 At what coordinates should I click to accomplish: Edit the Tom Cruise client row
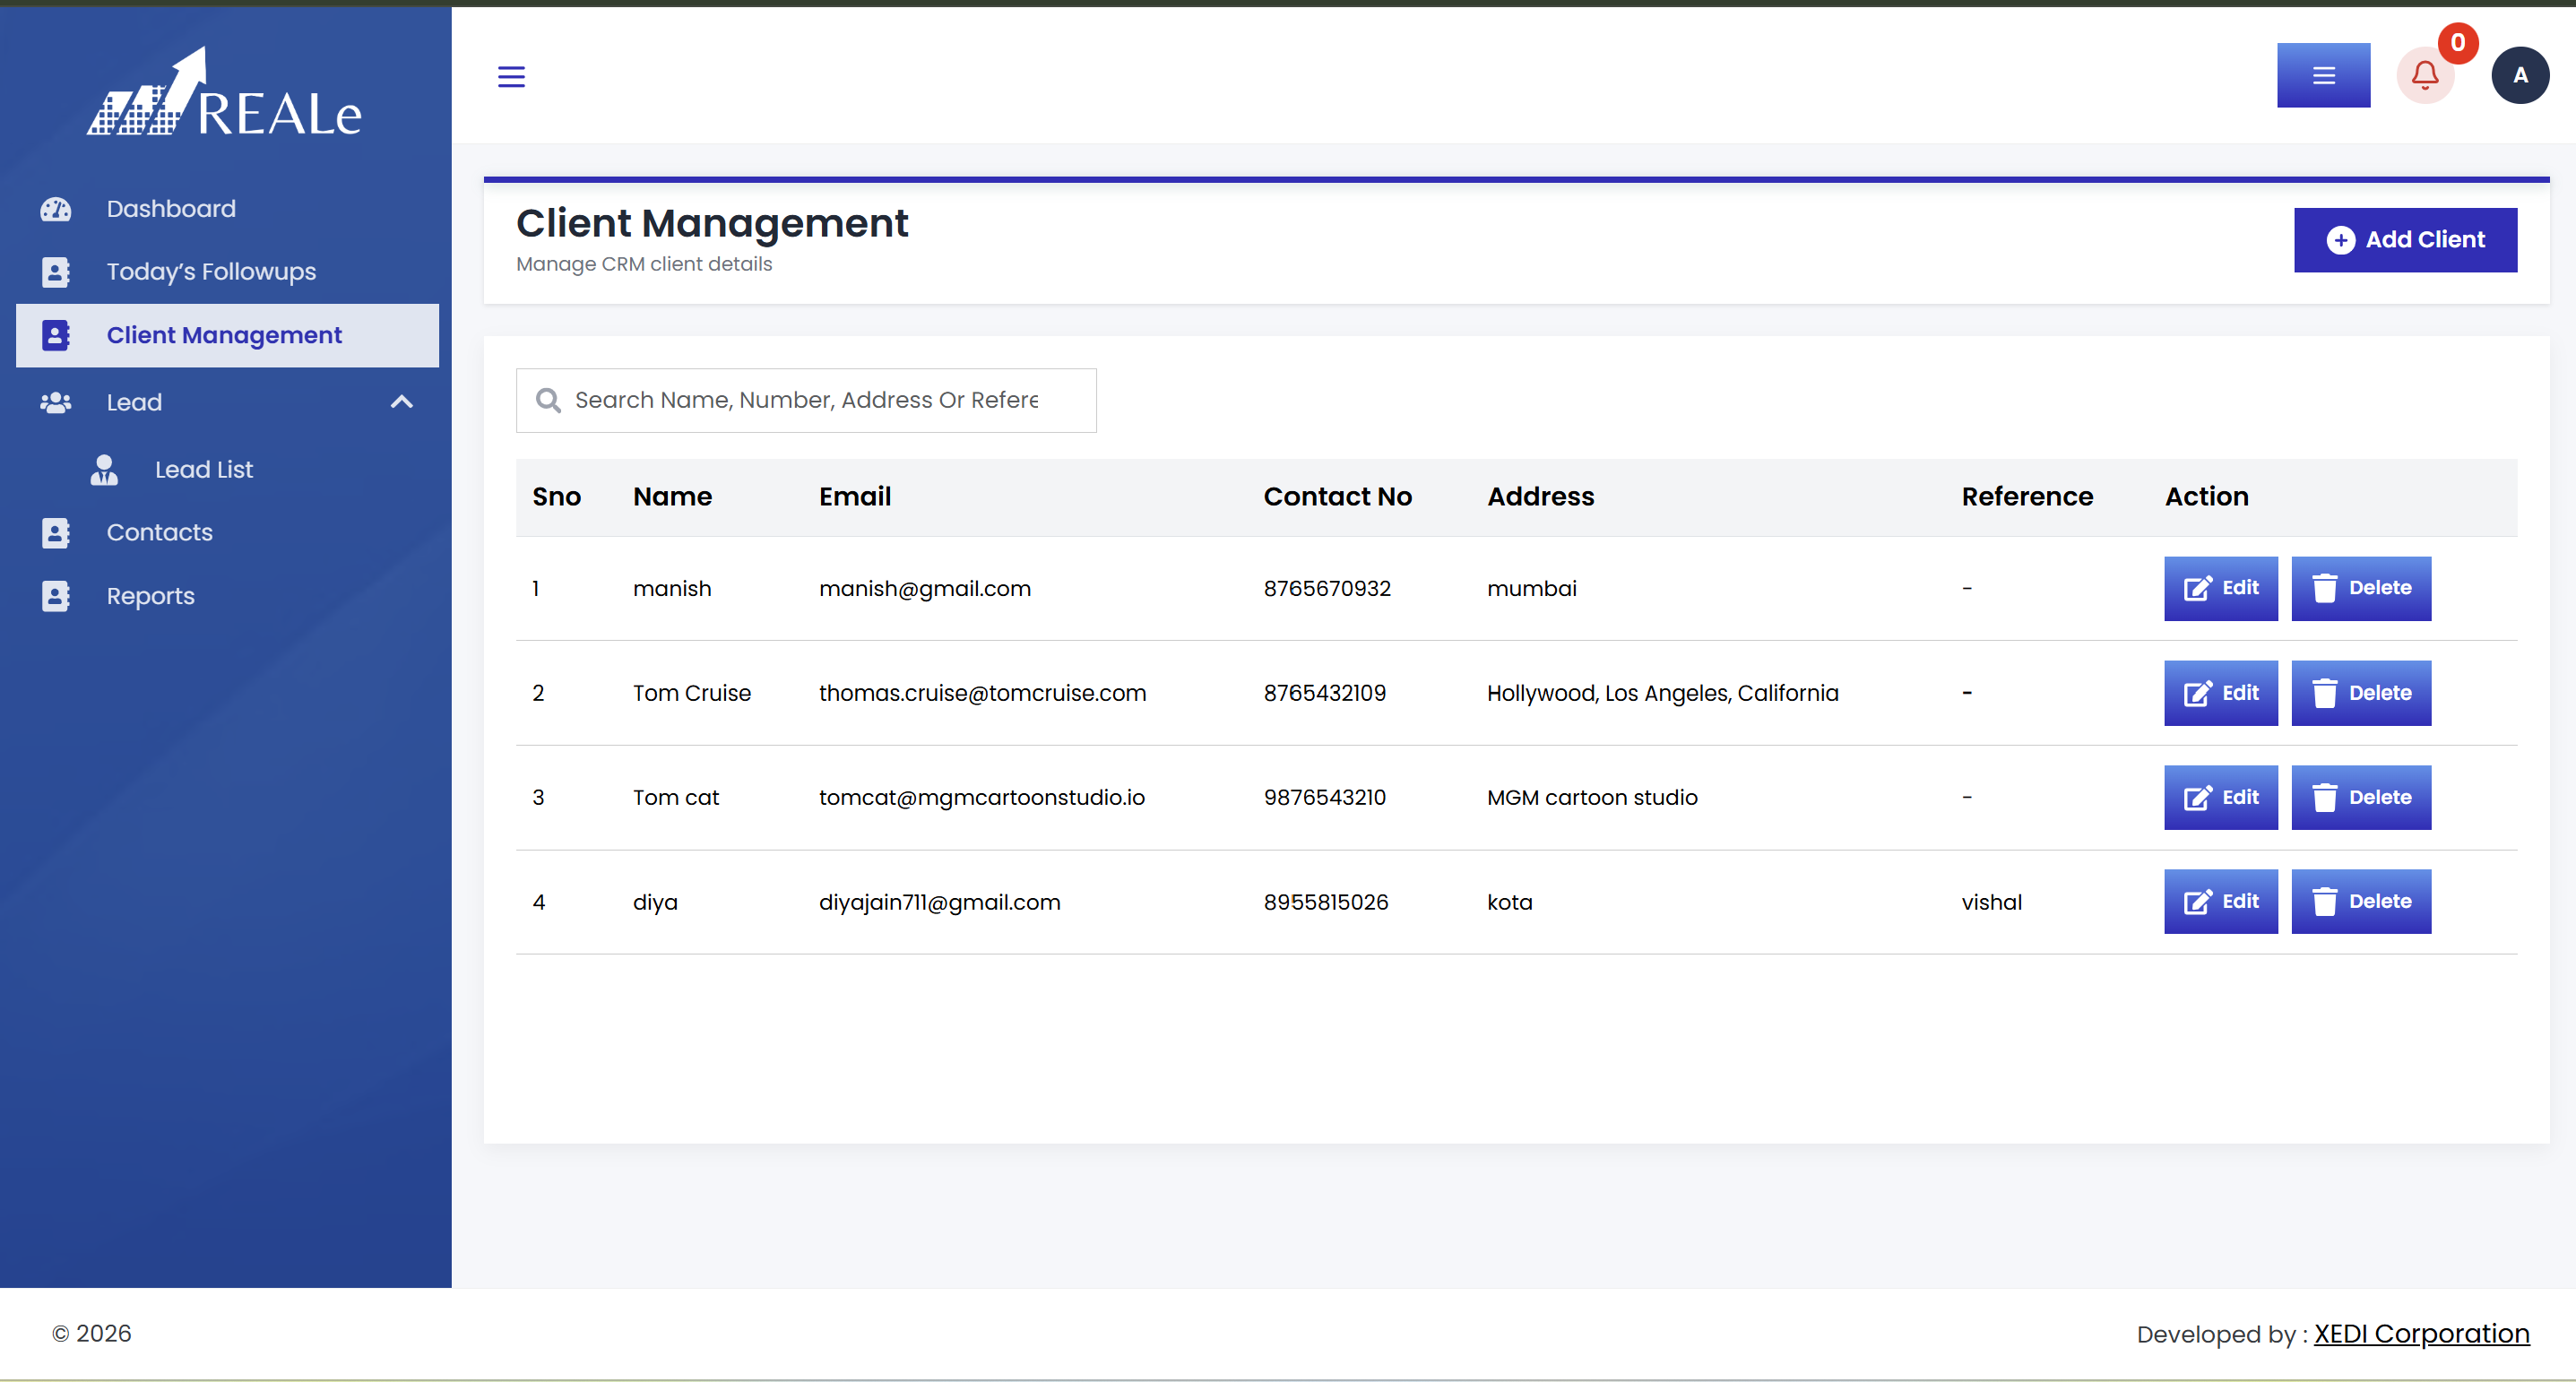tap(2221, 693)
